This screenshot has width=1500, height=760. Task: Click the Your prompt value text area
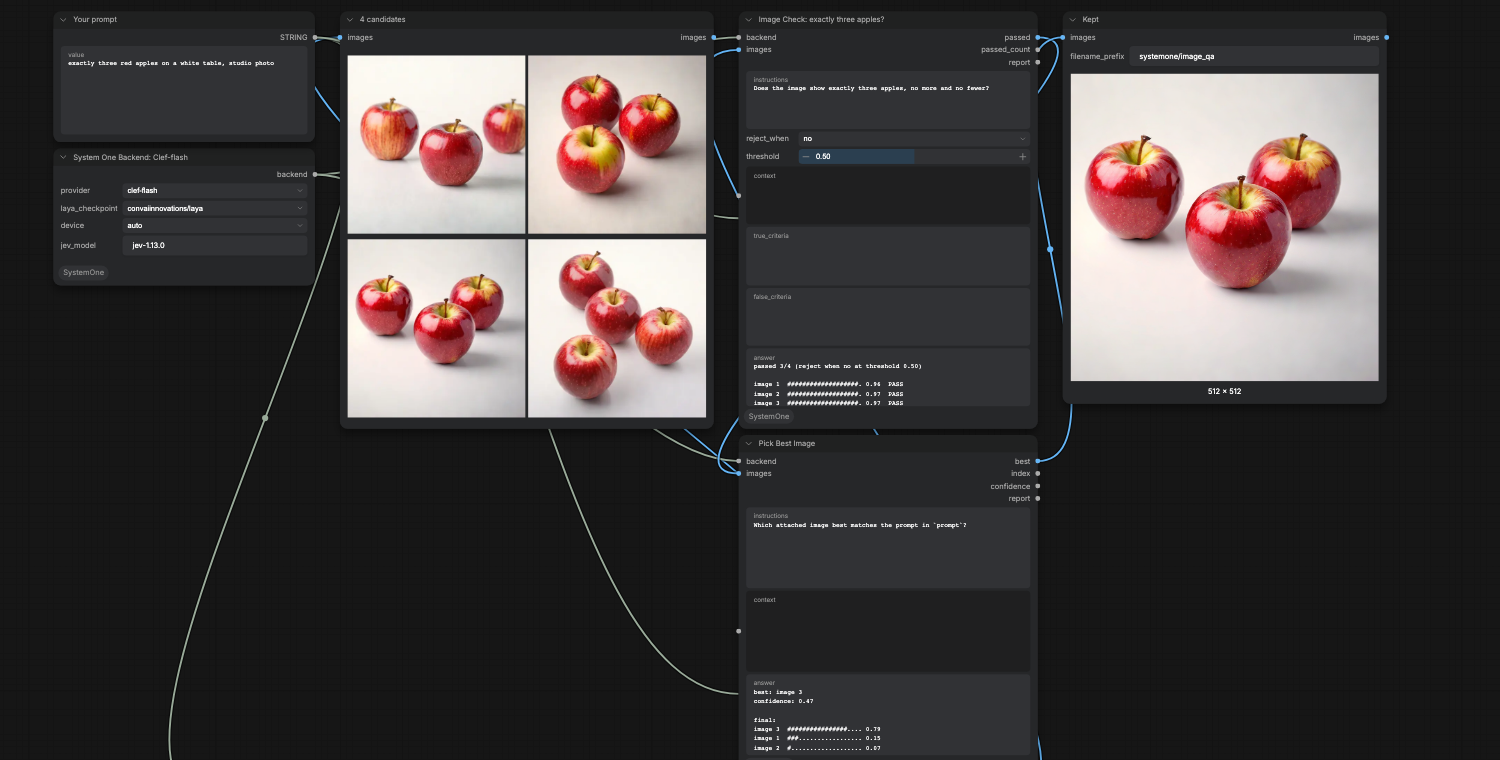184,90
